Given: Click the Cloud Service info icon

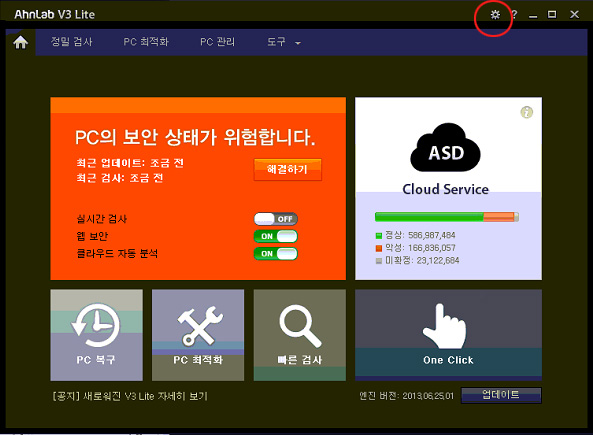Looking at the screenshot, I should pos(527,112).
